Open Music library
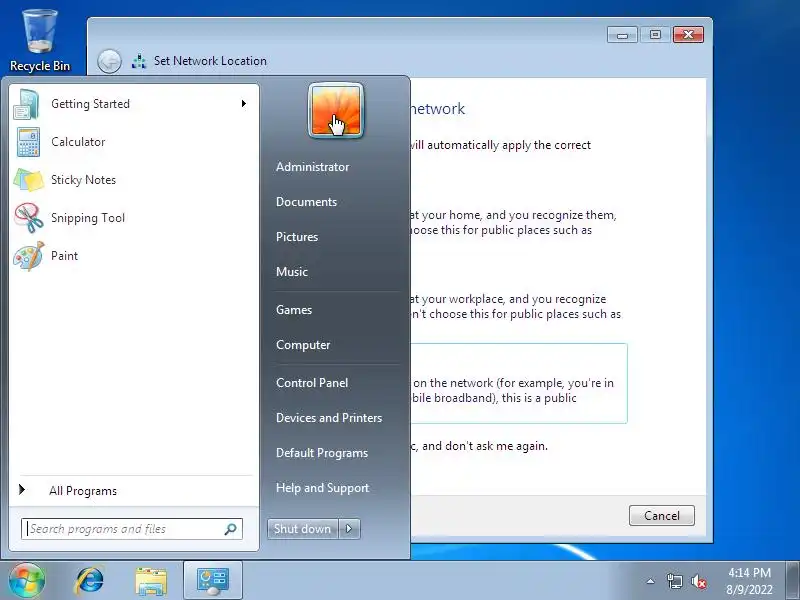This screenshot has height=600, width=800. point(292,272)
